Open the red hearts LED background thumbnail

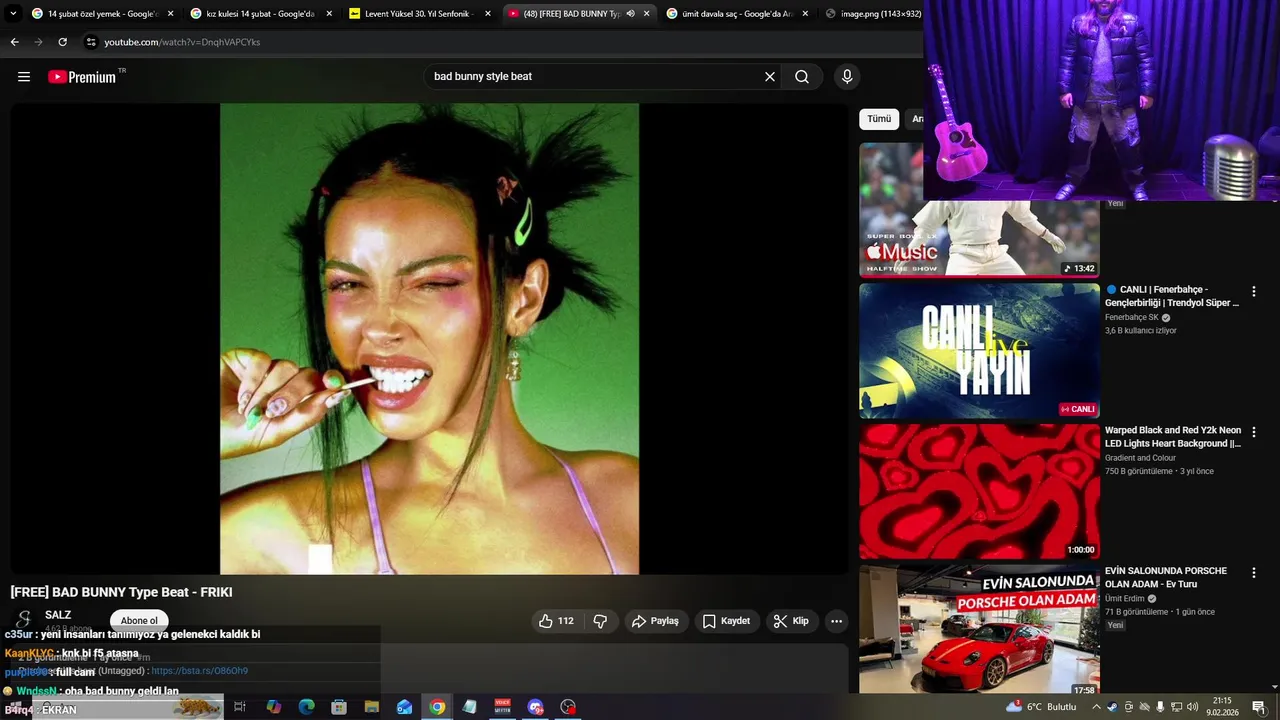979,491
